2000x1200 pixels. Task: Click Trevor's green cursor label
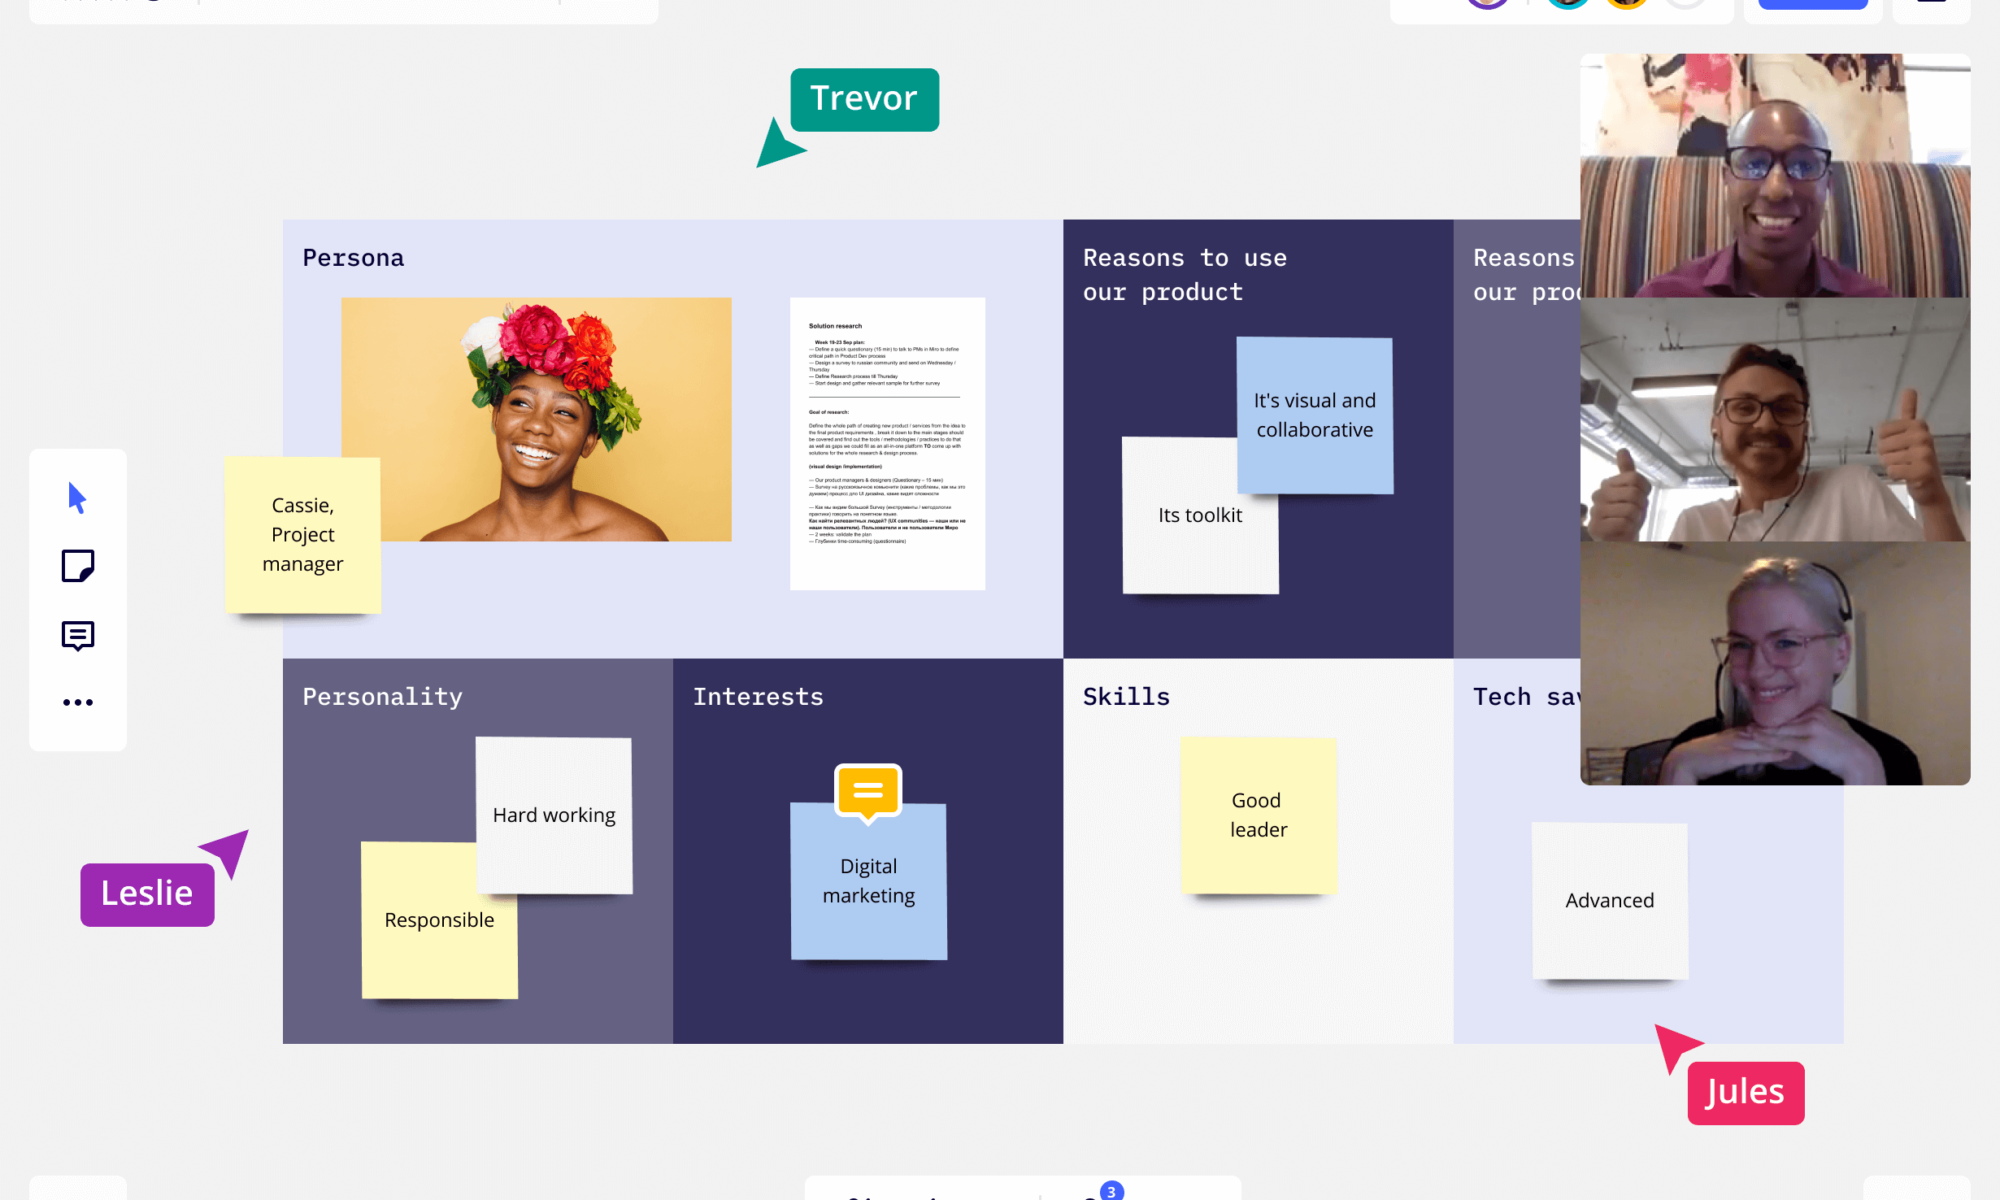pos(864,99)
